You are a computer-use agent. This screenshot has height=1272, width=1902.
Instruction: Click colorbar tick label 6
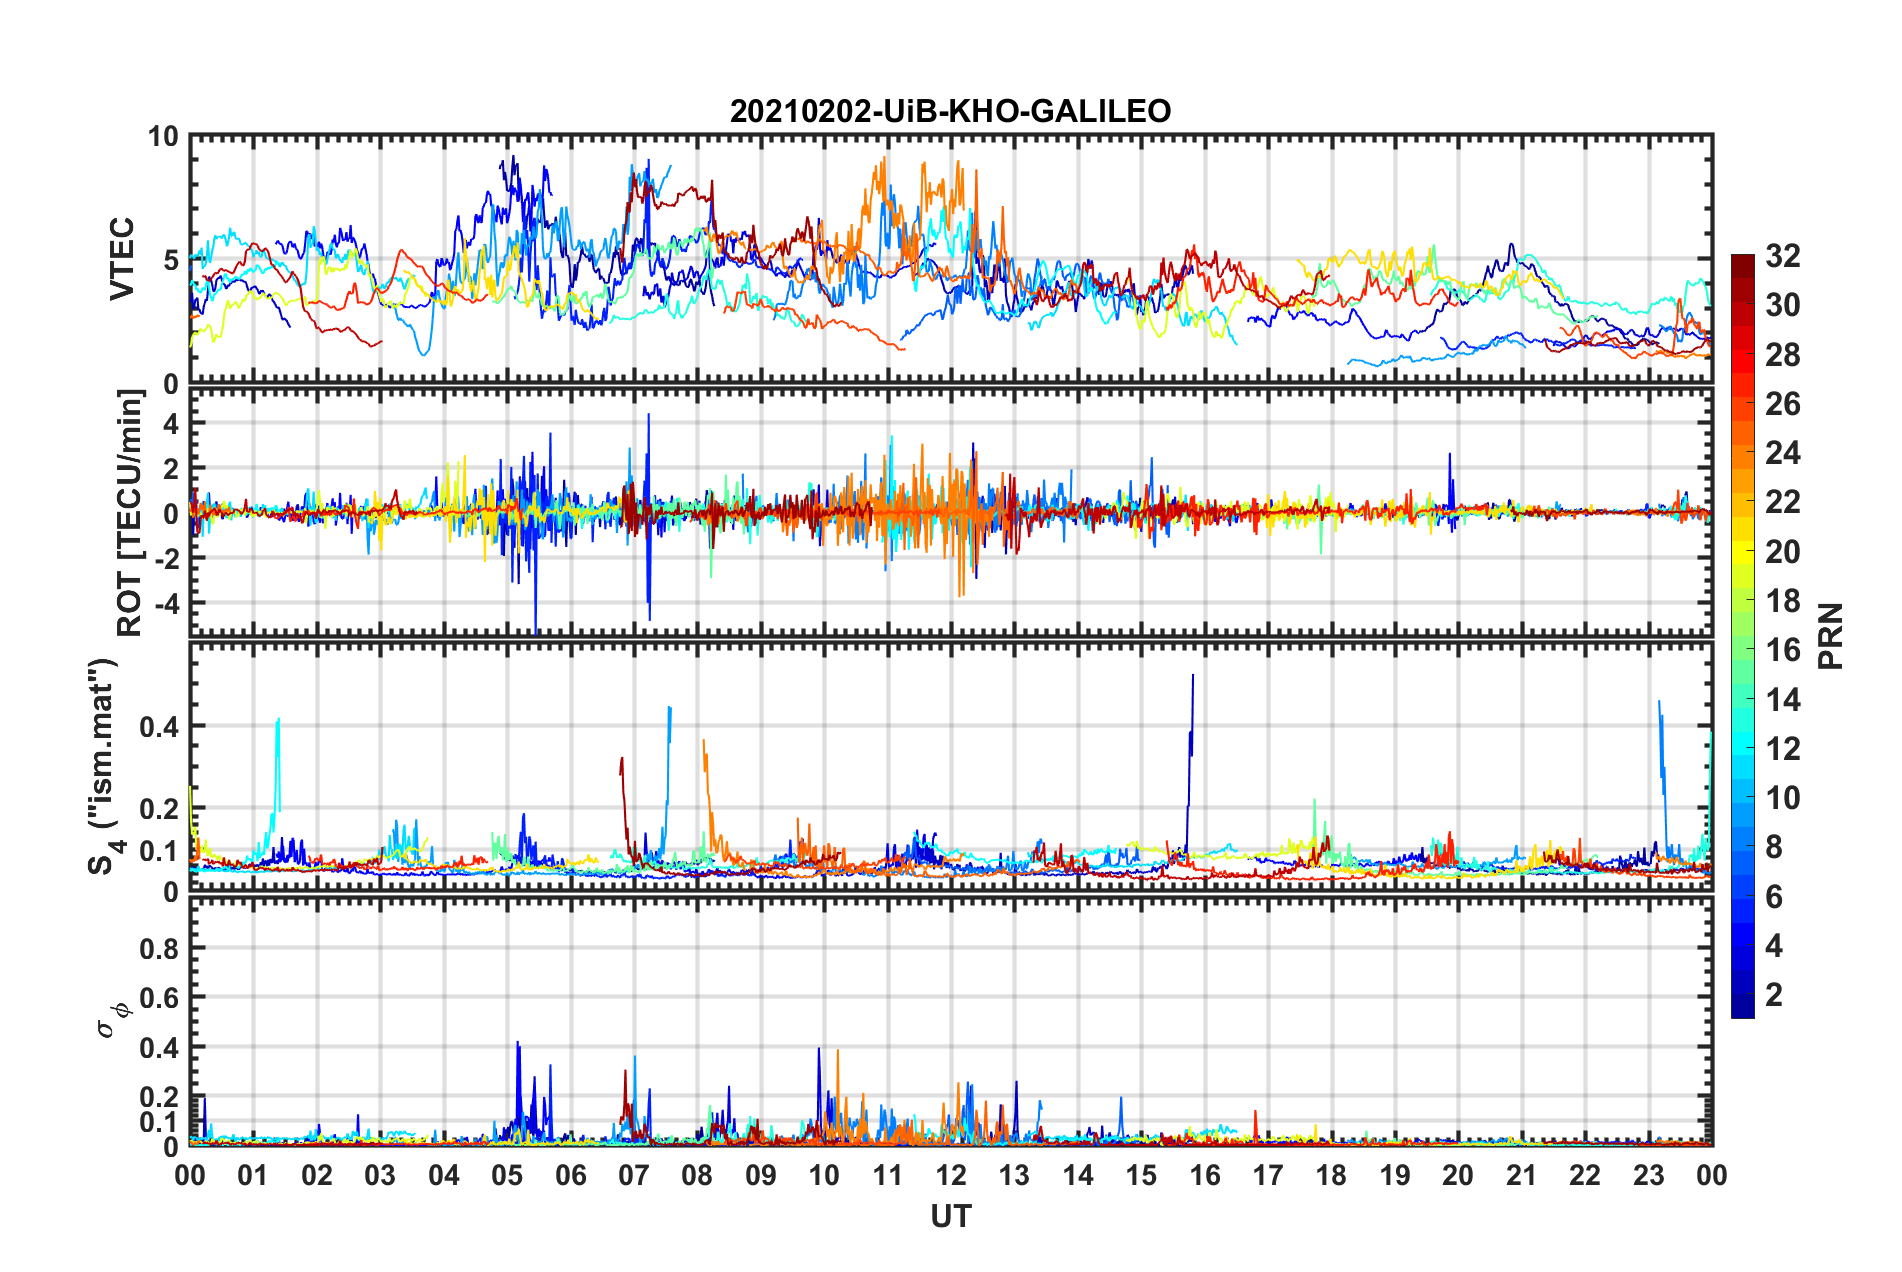coord(1774,897)
